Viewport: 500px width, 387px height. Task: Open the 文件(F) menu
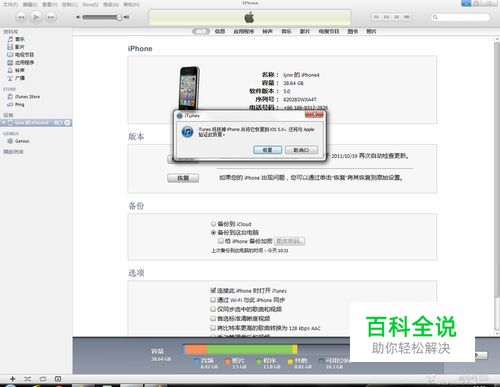coord(10,5)
